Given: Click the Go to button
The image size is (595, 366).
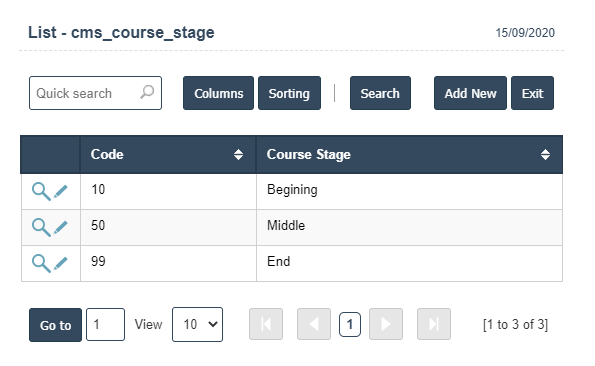Looking at the screenshot, I should click(x=55, y=325).
